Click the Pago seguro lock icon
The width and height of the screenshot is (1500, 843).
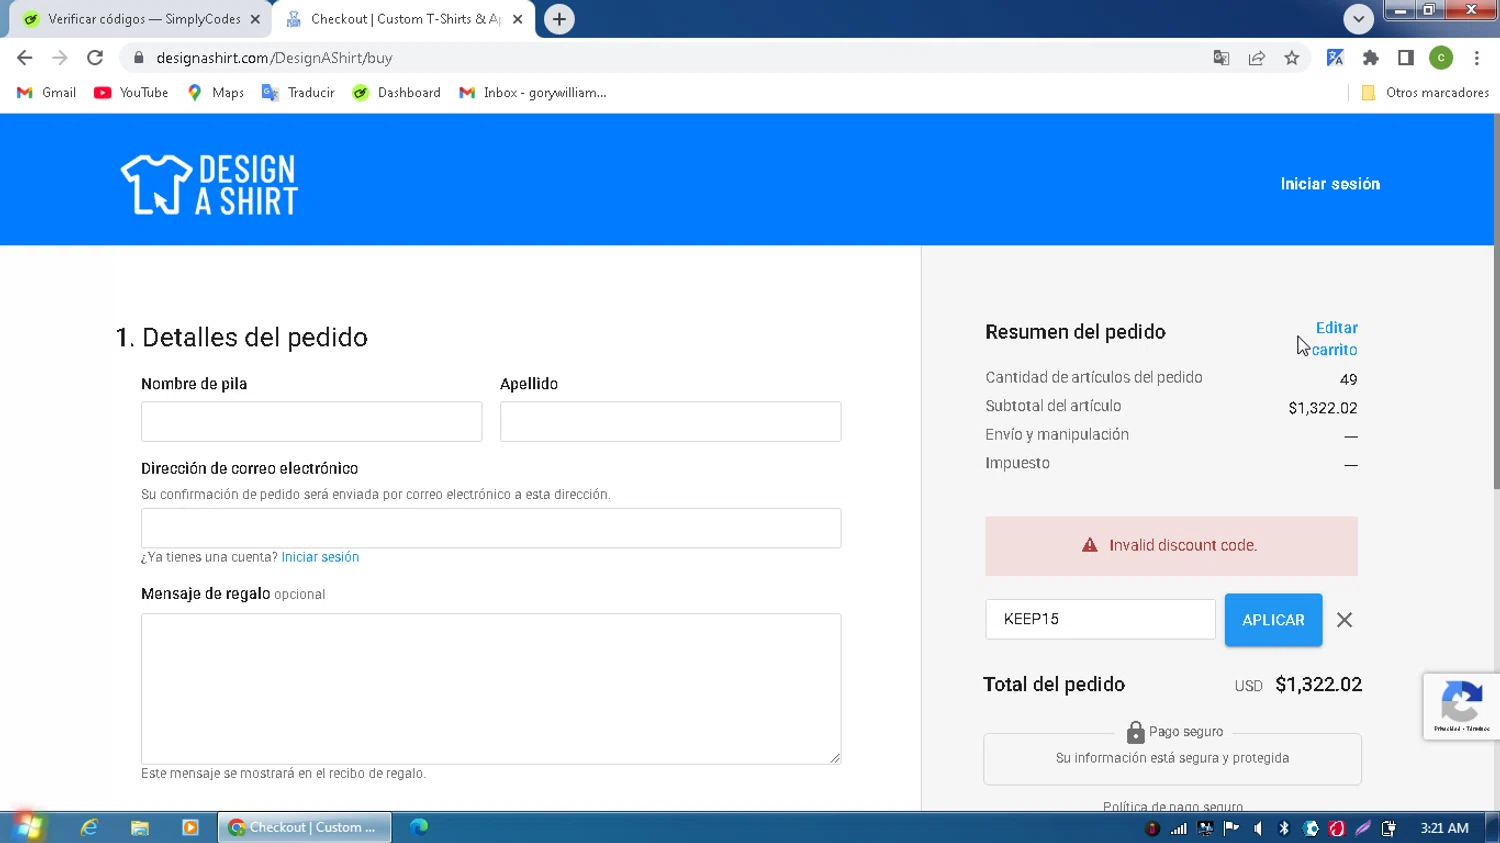[1135, 732]
